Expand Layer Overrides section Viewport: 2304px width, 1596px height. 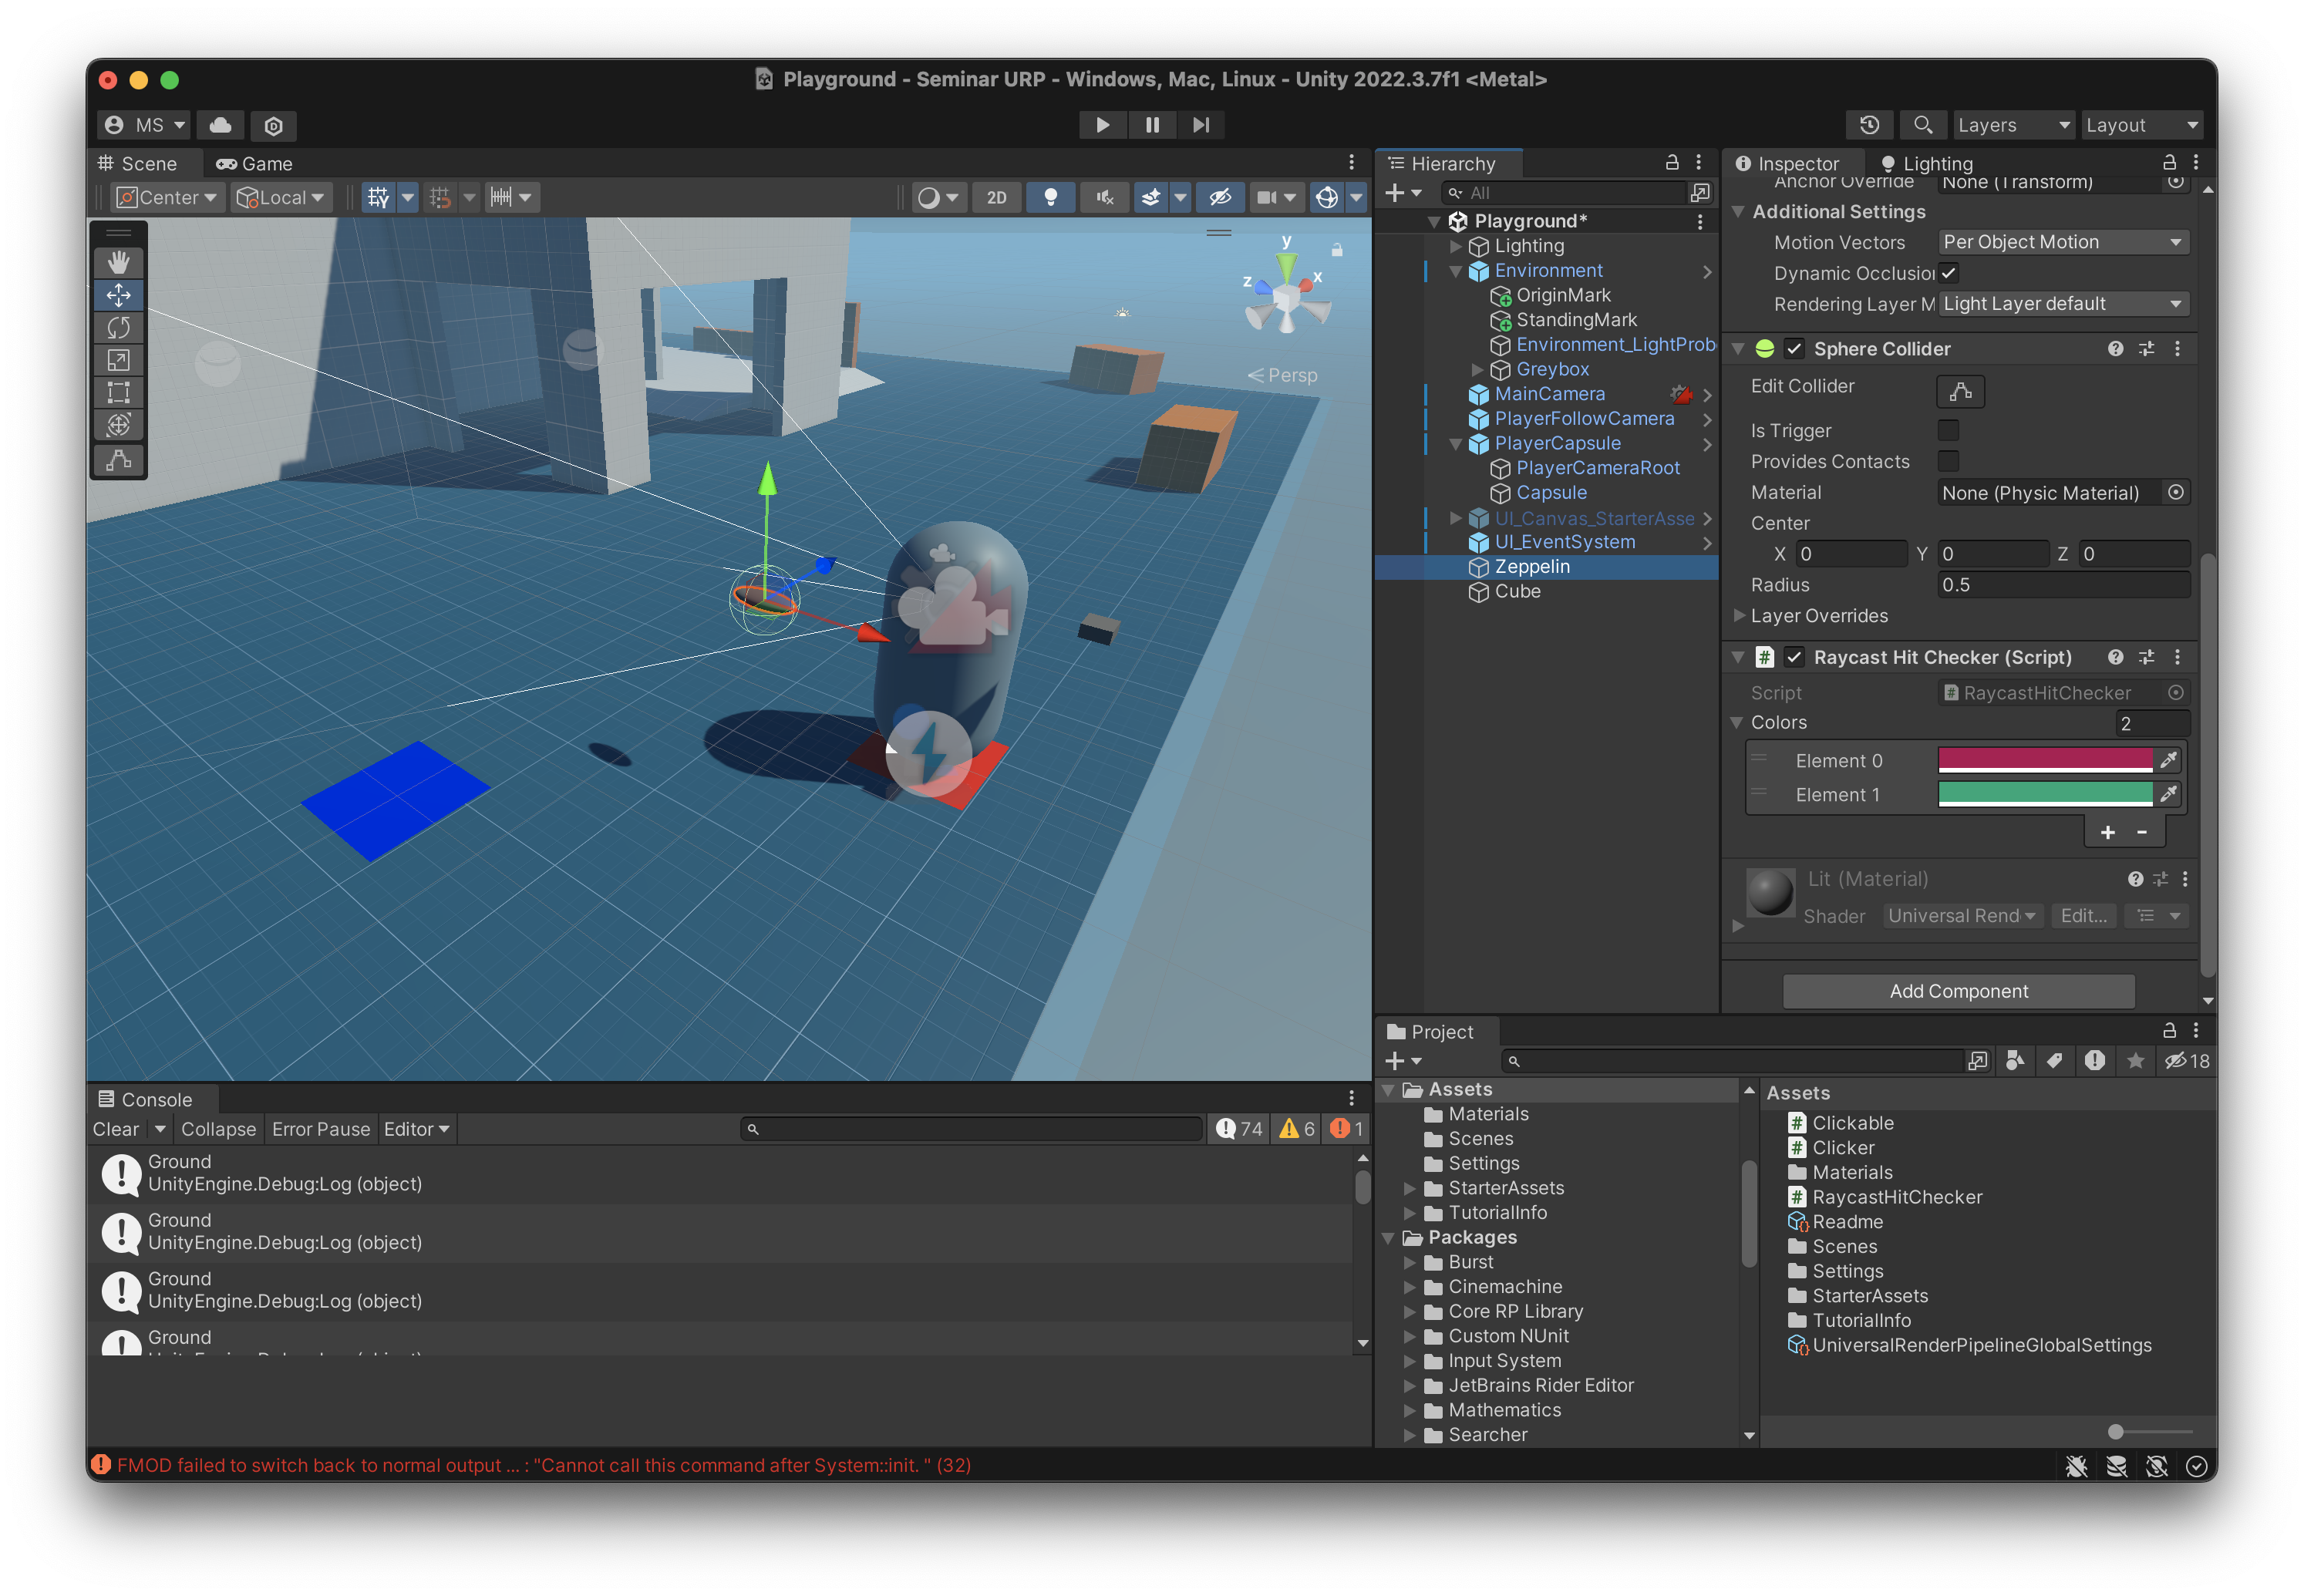pyautogui.click(x=1739, y=616)
